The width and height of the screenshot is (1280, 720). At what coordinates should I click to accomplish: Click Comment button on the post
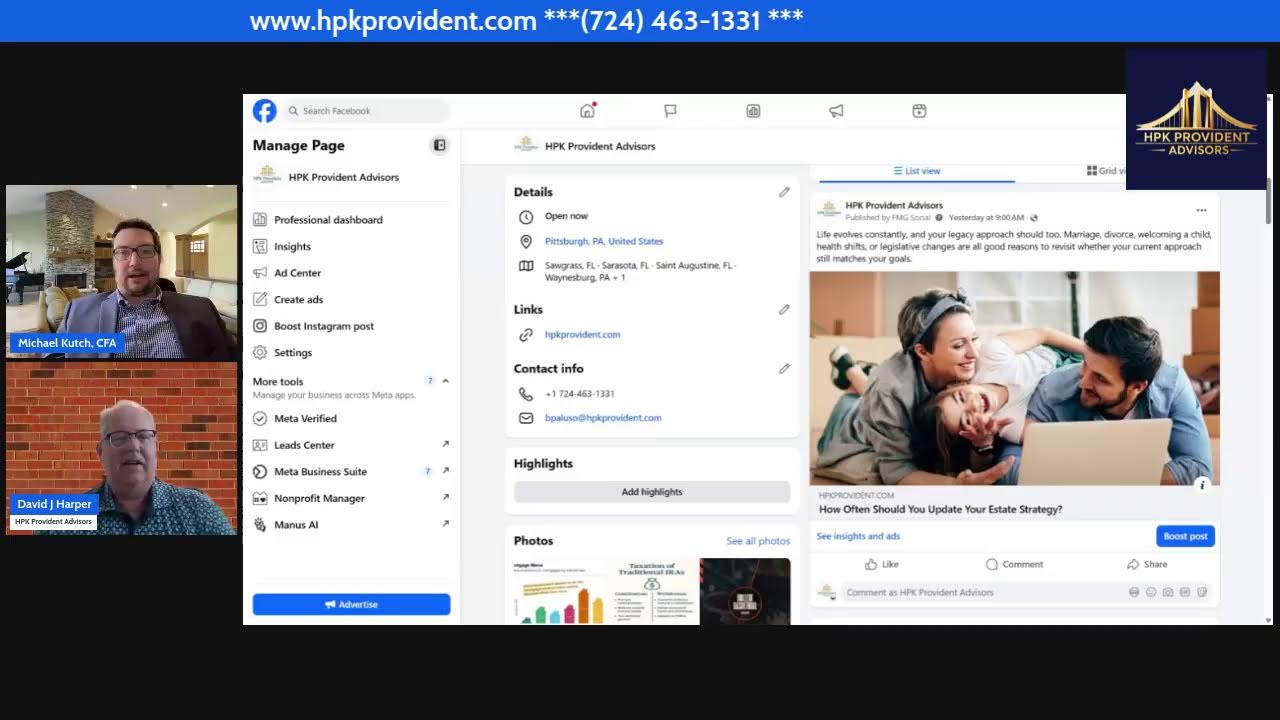click(1014, 564)
